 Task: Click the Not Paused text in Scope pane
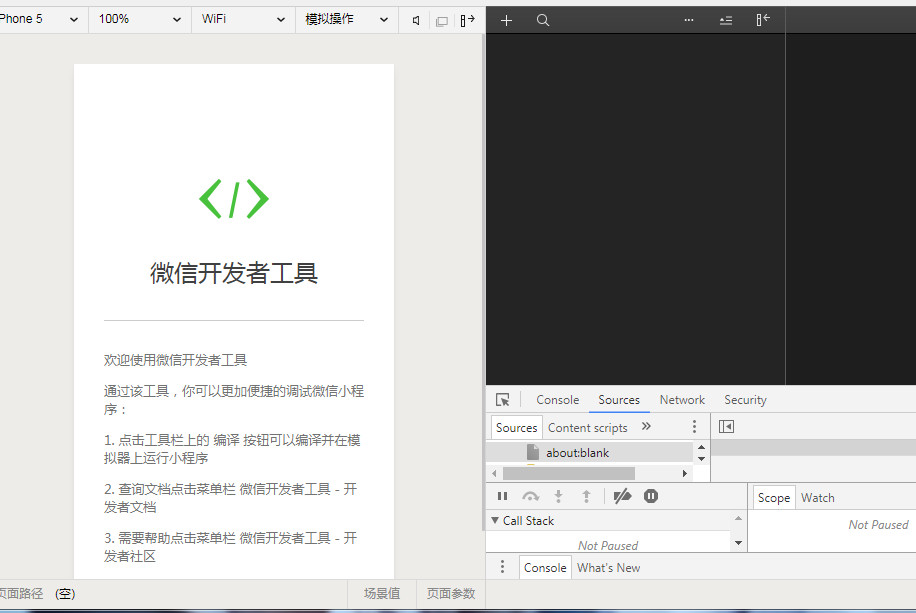coord(878,525)
